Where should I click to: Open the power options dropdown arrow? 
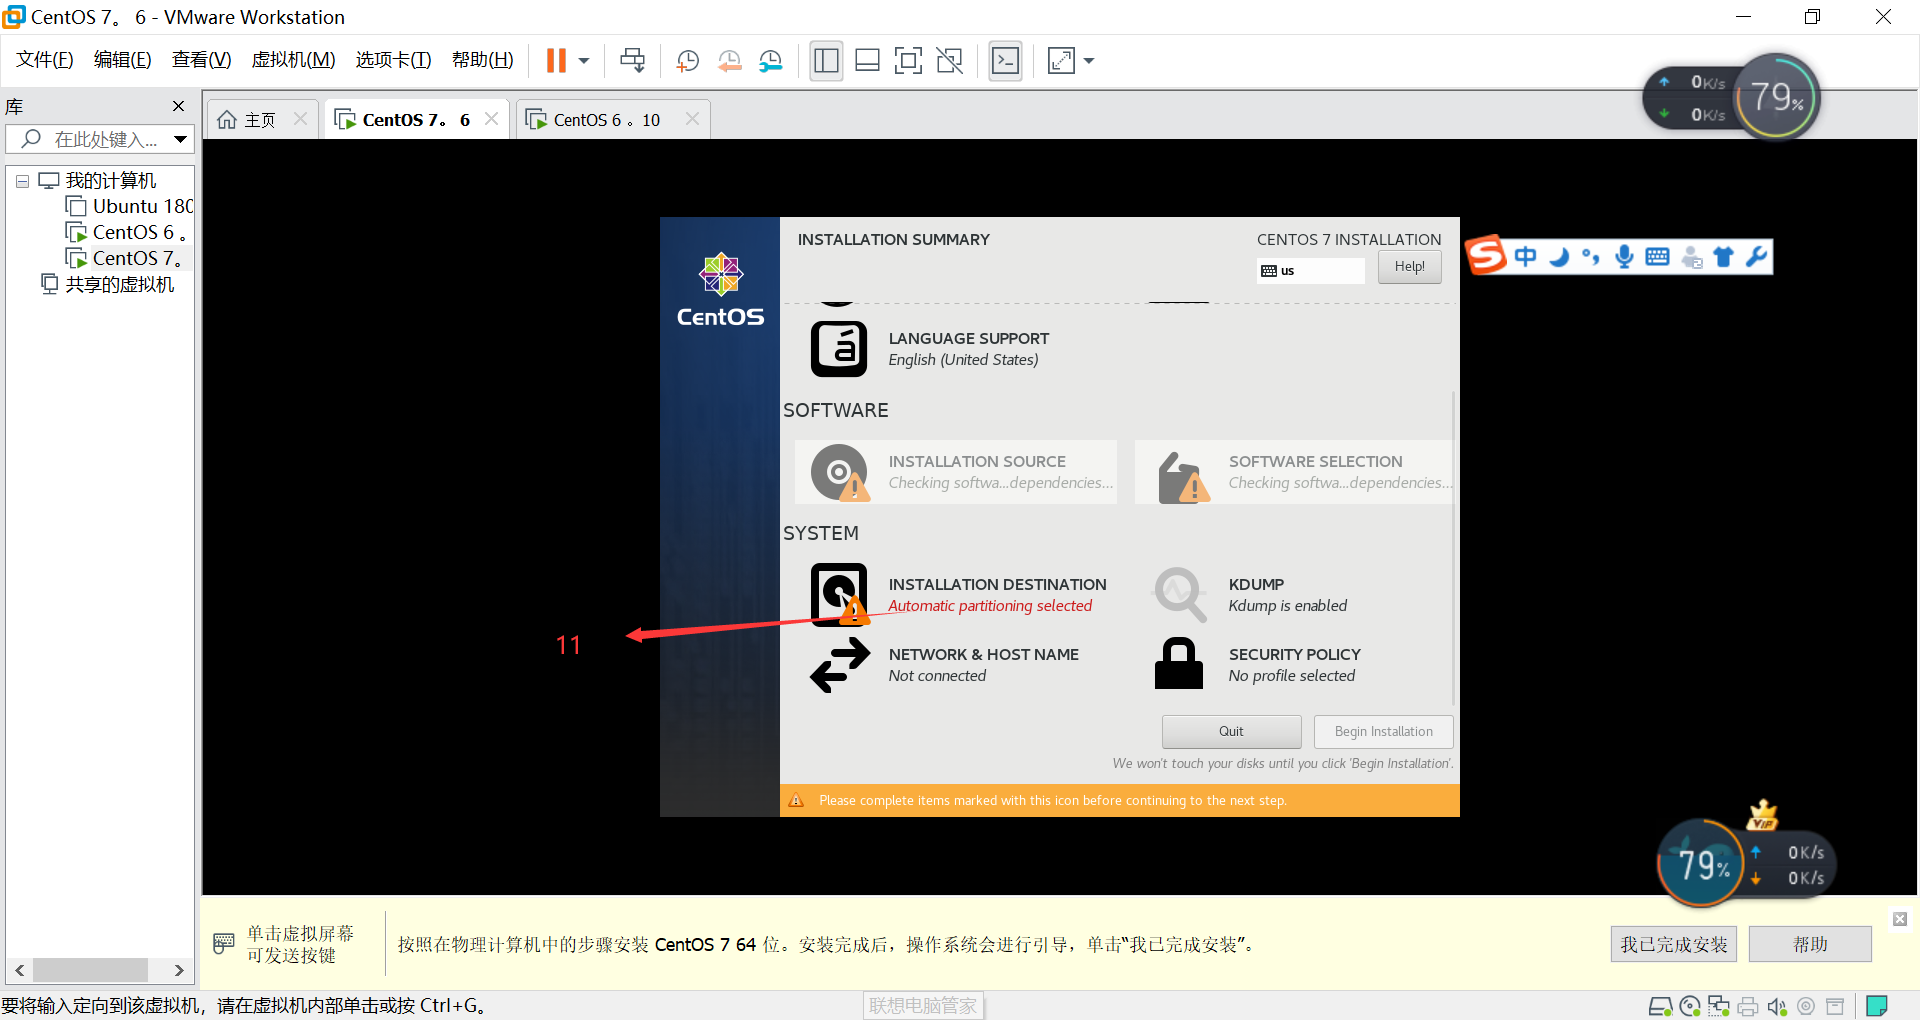click(x=584, y=61)
